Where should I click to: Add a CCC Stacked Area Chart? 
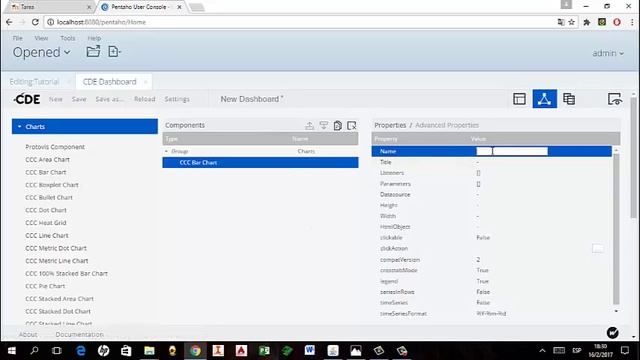point(60,299)
